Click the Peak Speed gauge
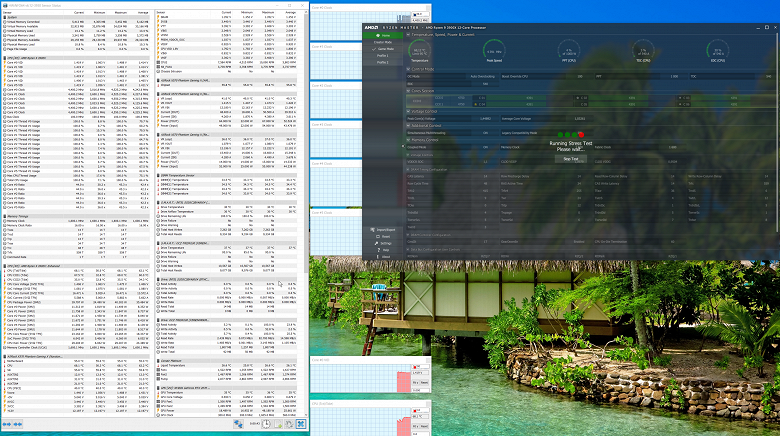This screenshot has height=436, width=780. coord(494,51)
